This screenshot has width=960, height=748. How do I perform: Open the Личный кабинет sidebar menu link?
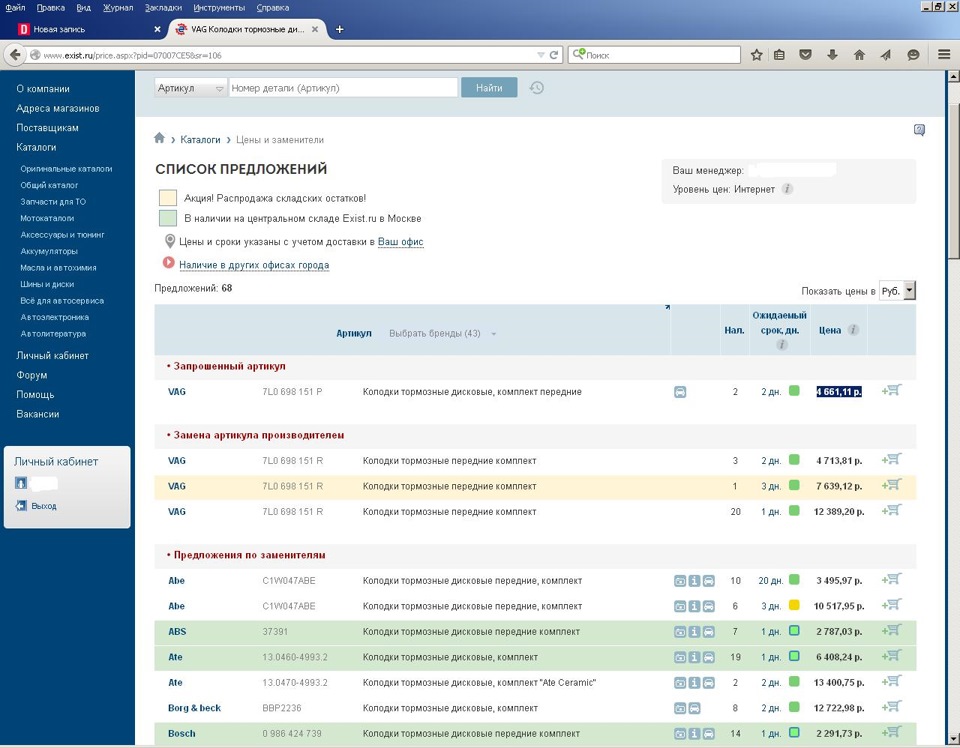point(53,356)
